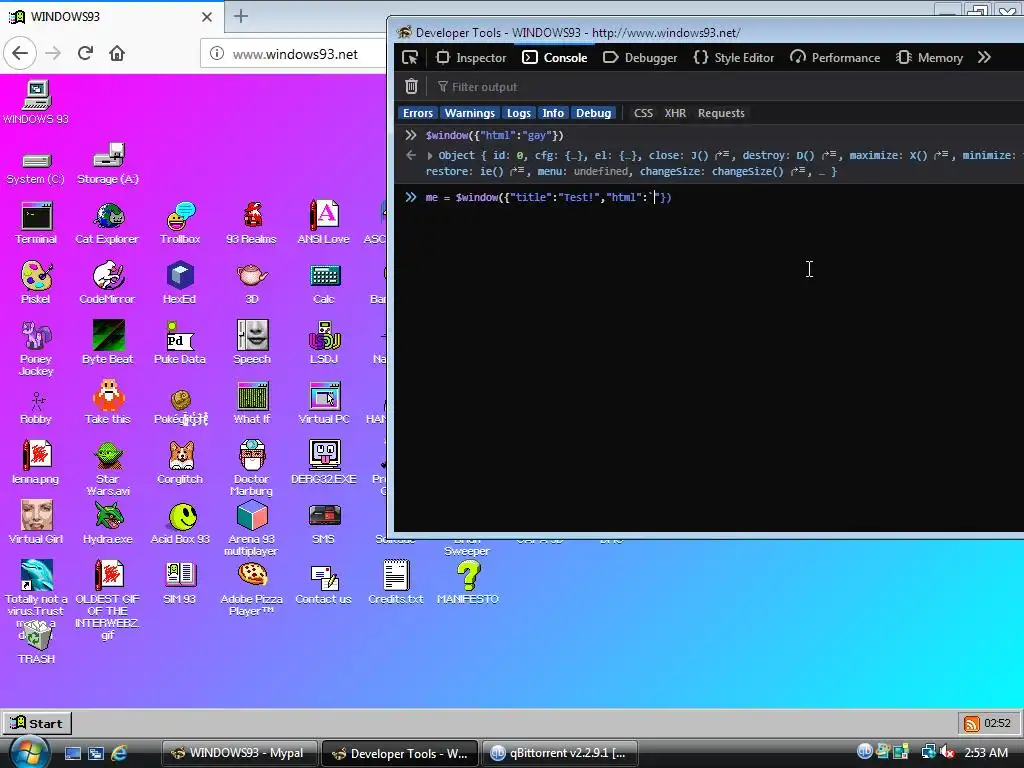This screenshot has width=1024, height=768.
Task: Toggle the Errors filter in console
Action: click(418, 113)
